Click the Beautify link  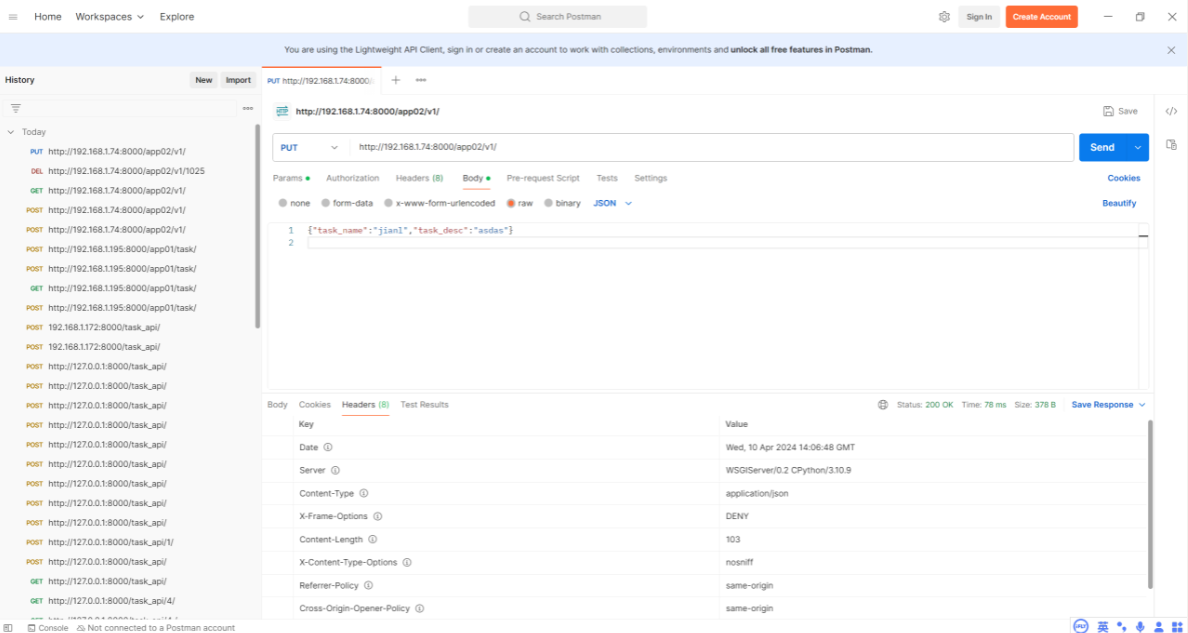click(1119, 203)
